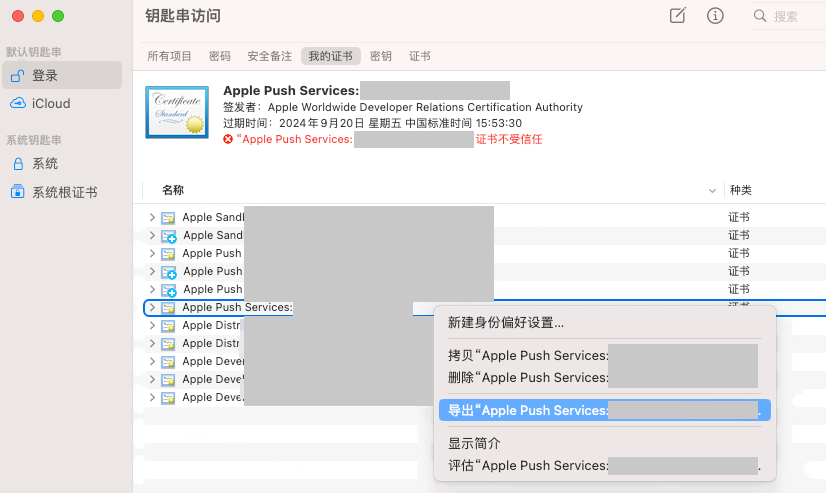826x493 pixels.
Task: Click the certificate thumbnail image
Action: (x=177, y=112)
